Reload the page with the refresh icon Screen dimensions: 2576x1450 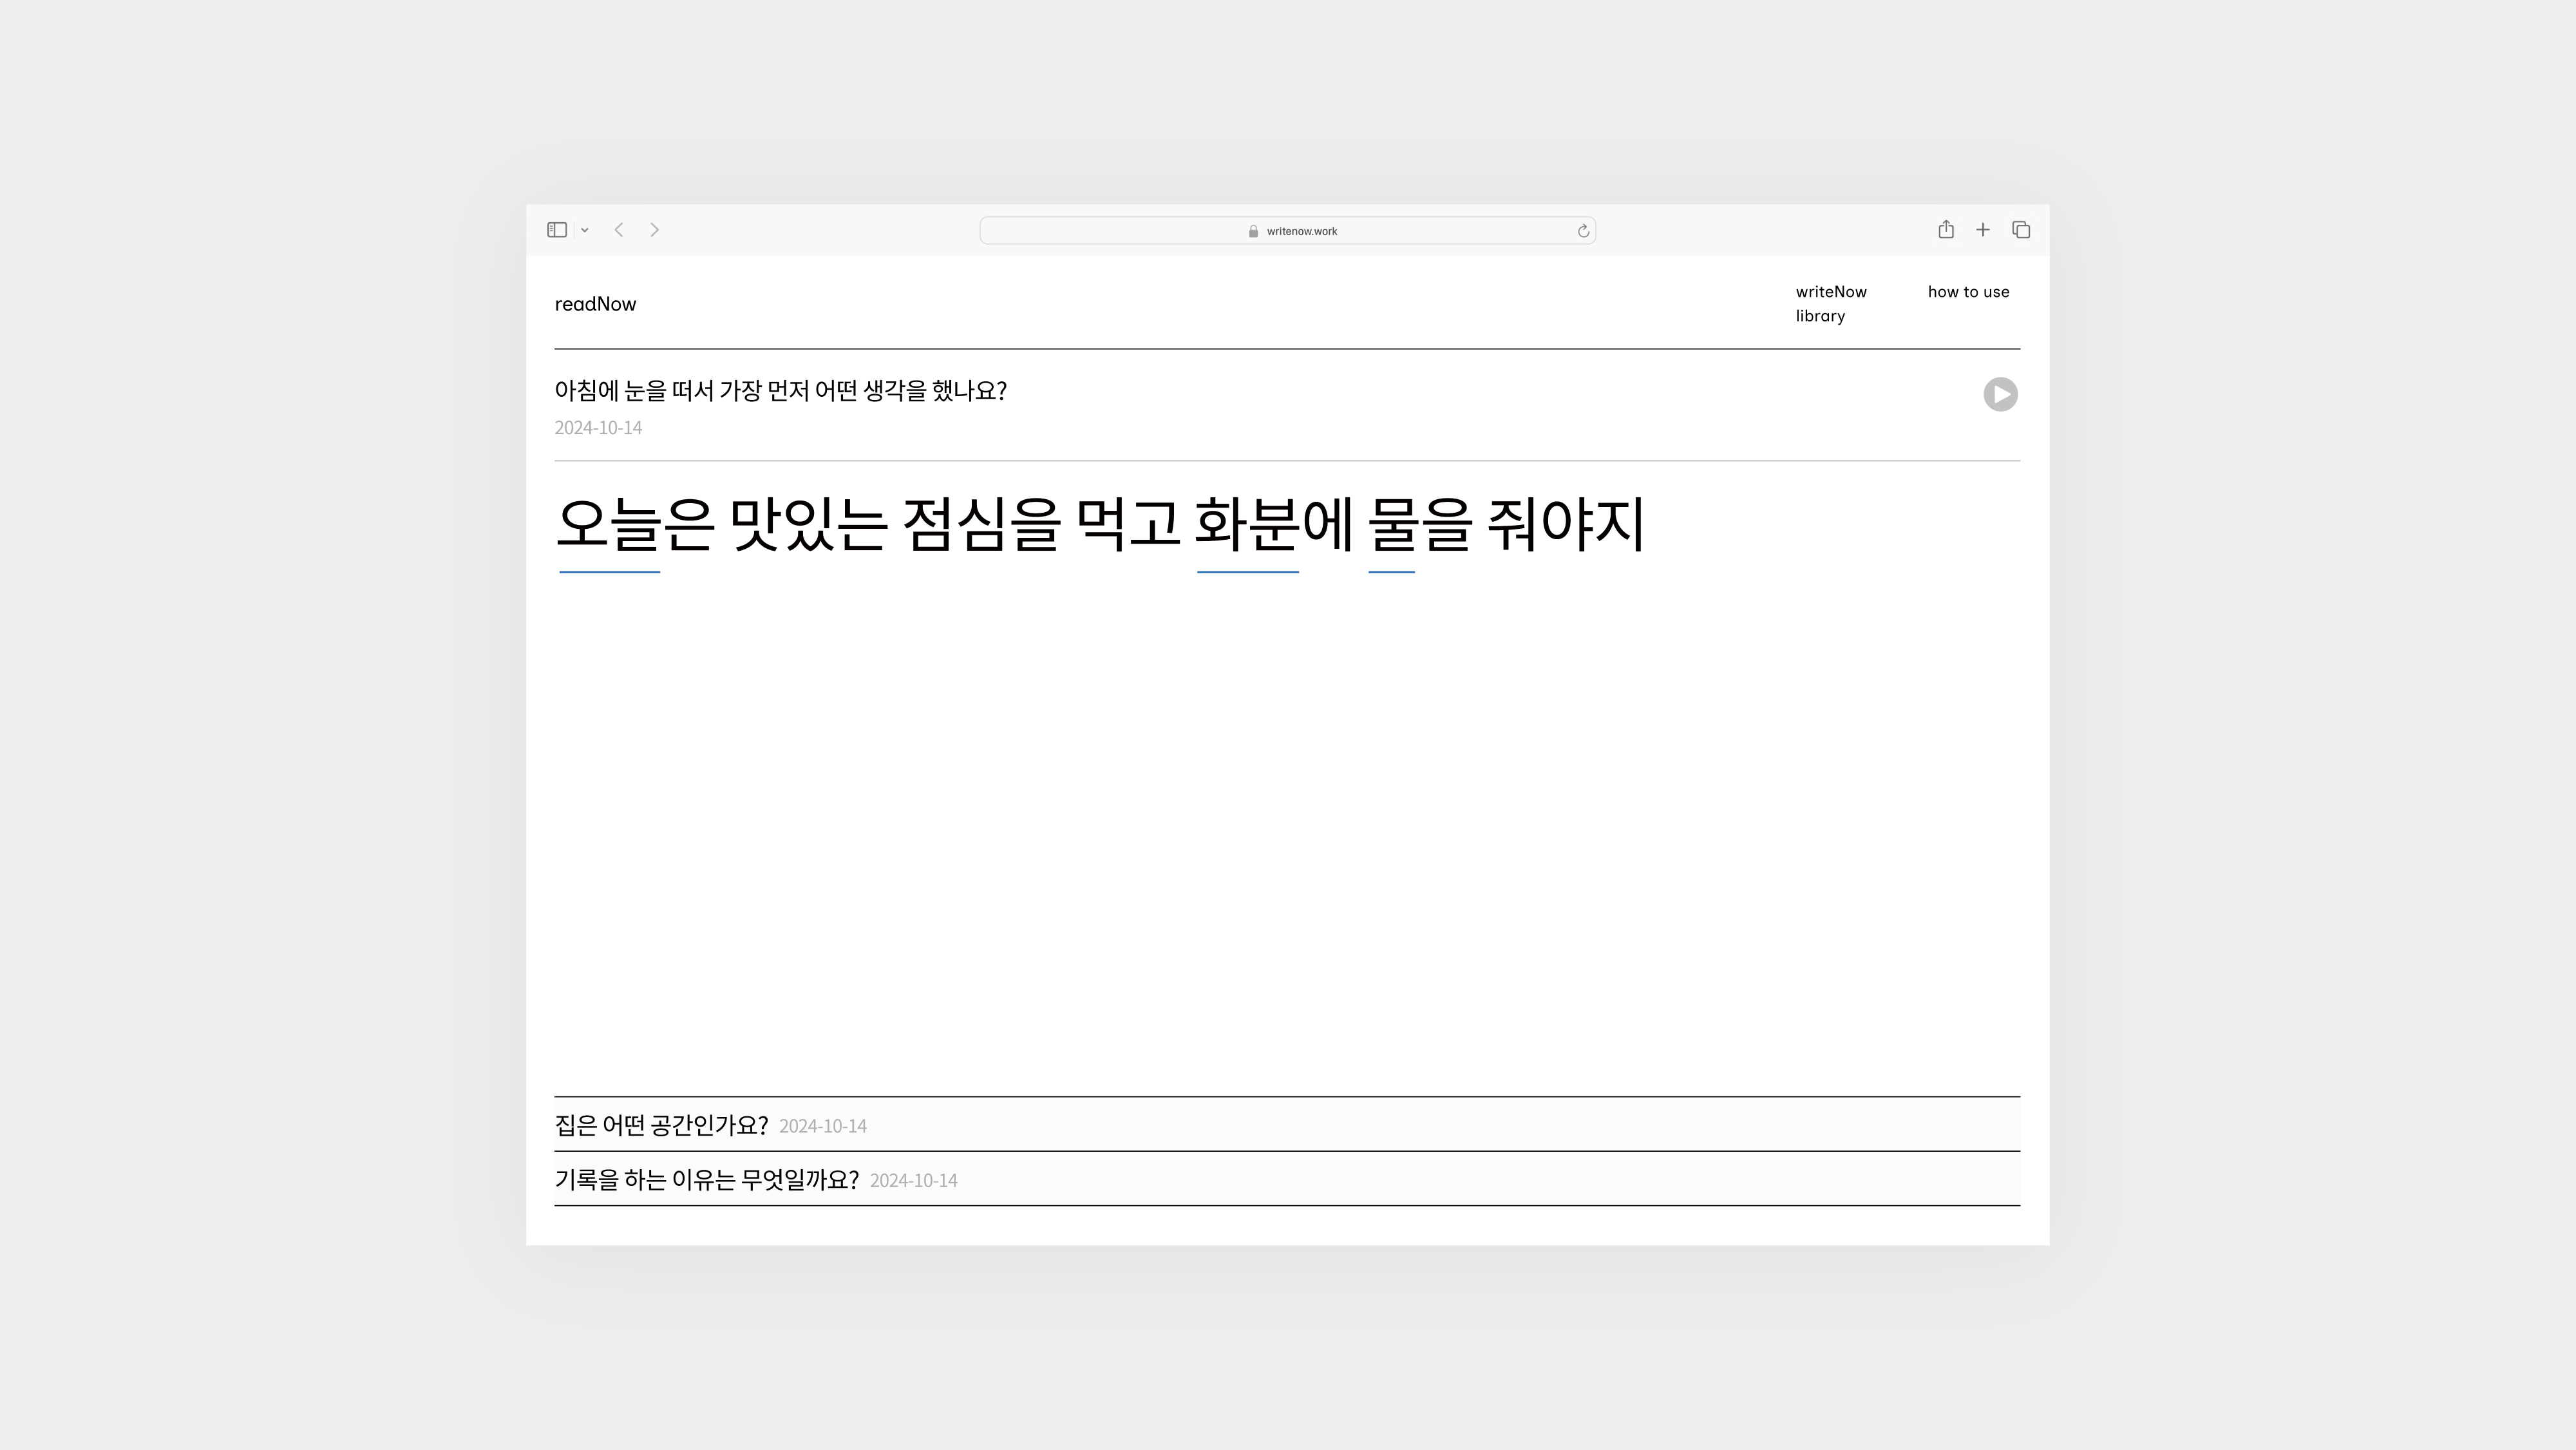click(1583, 231)
